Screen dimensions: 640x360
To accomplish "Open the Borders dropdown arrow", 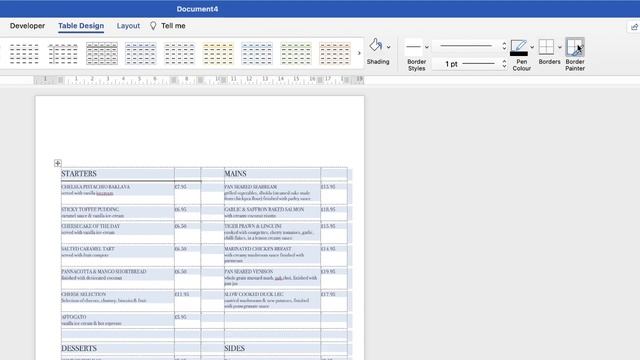I will click(x=560, y=47).
